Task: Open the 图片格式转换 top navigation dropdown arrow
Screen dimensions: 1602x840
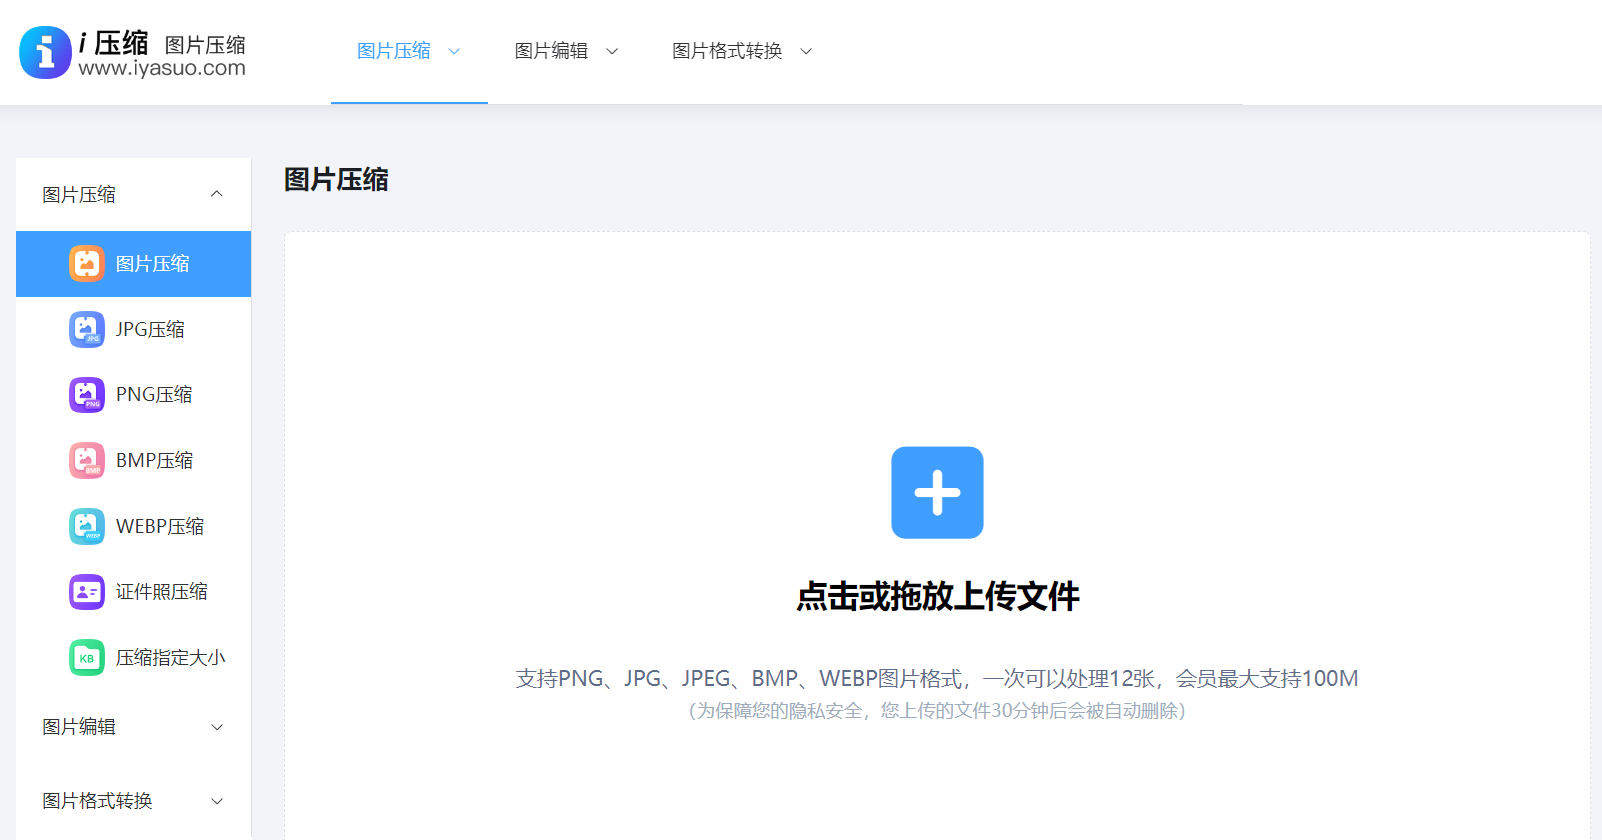Action: click(806, 51)
